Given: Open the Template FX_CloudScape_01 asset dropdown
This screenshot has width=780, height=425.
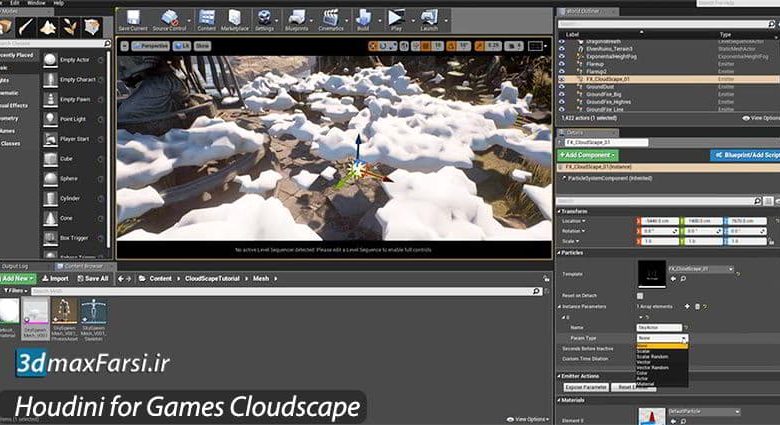Looking at the screenshot, I should tap(701, 269).
